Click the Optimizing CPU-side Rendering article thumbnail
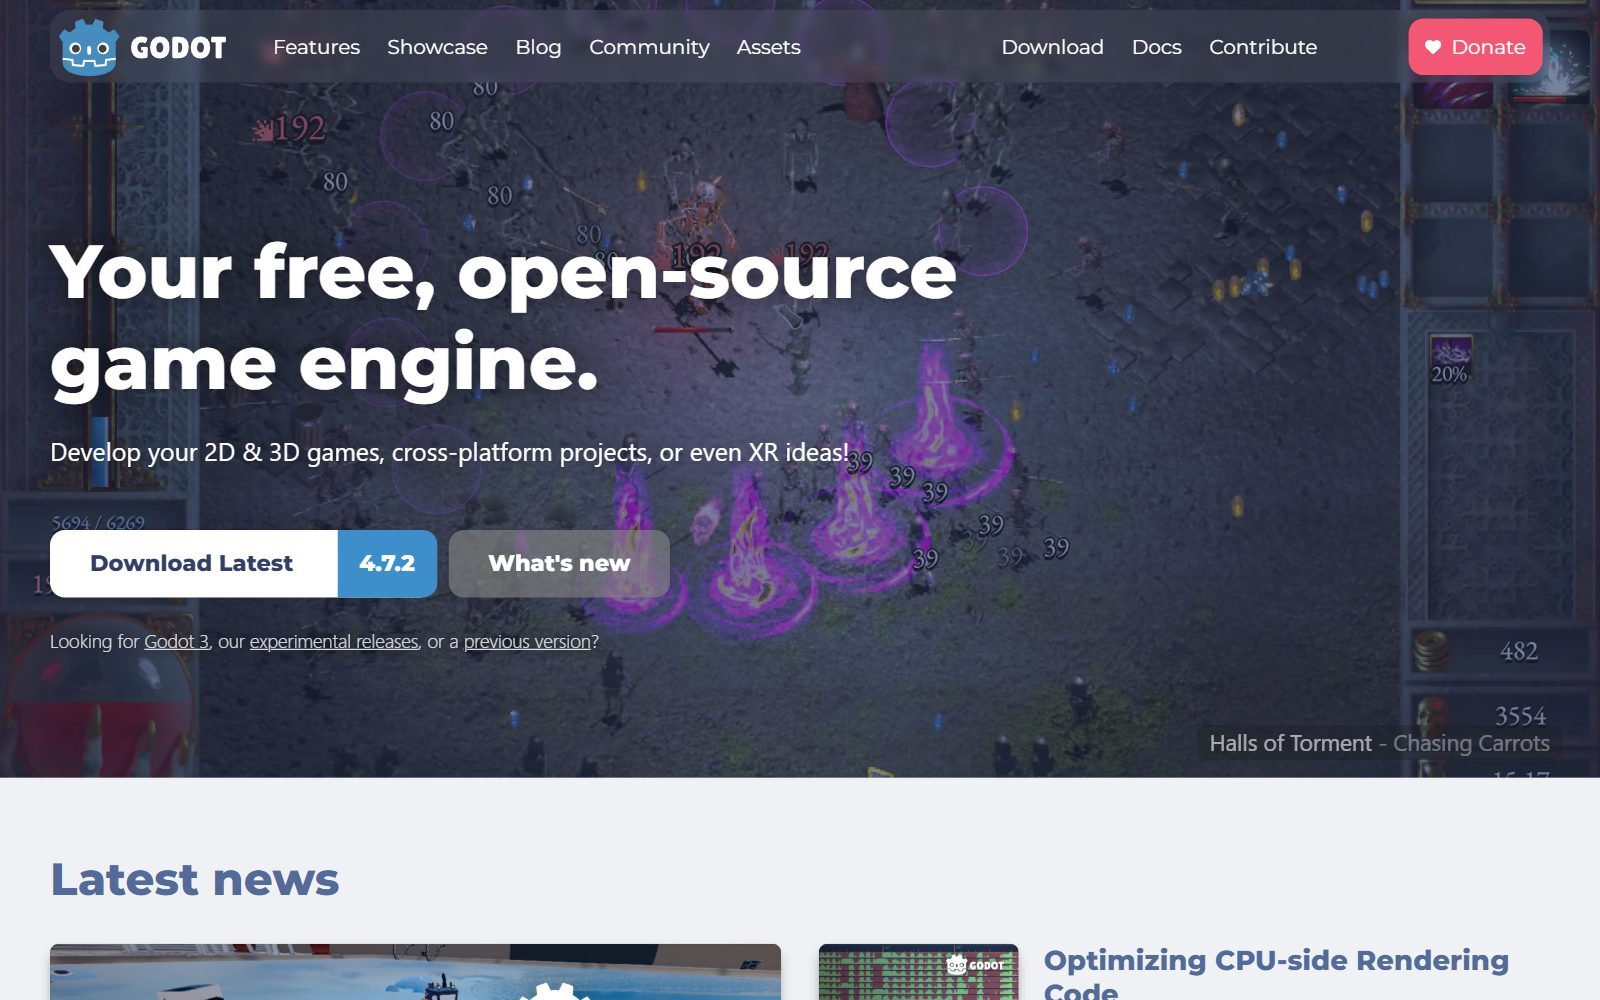The width and height of the screenshot is (1600, 1000). (x=918, y=972)
